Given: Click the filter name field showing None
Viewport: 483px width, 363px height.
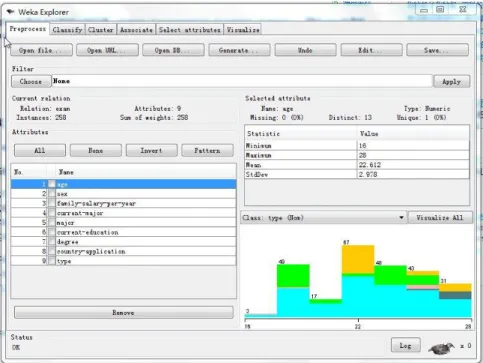Looking at the screenshot, I should (242, 81).
